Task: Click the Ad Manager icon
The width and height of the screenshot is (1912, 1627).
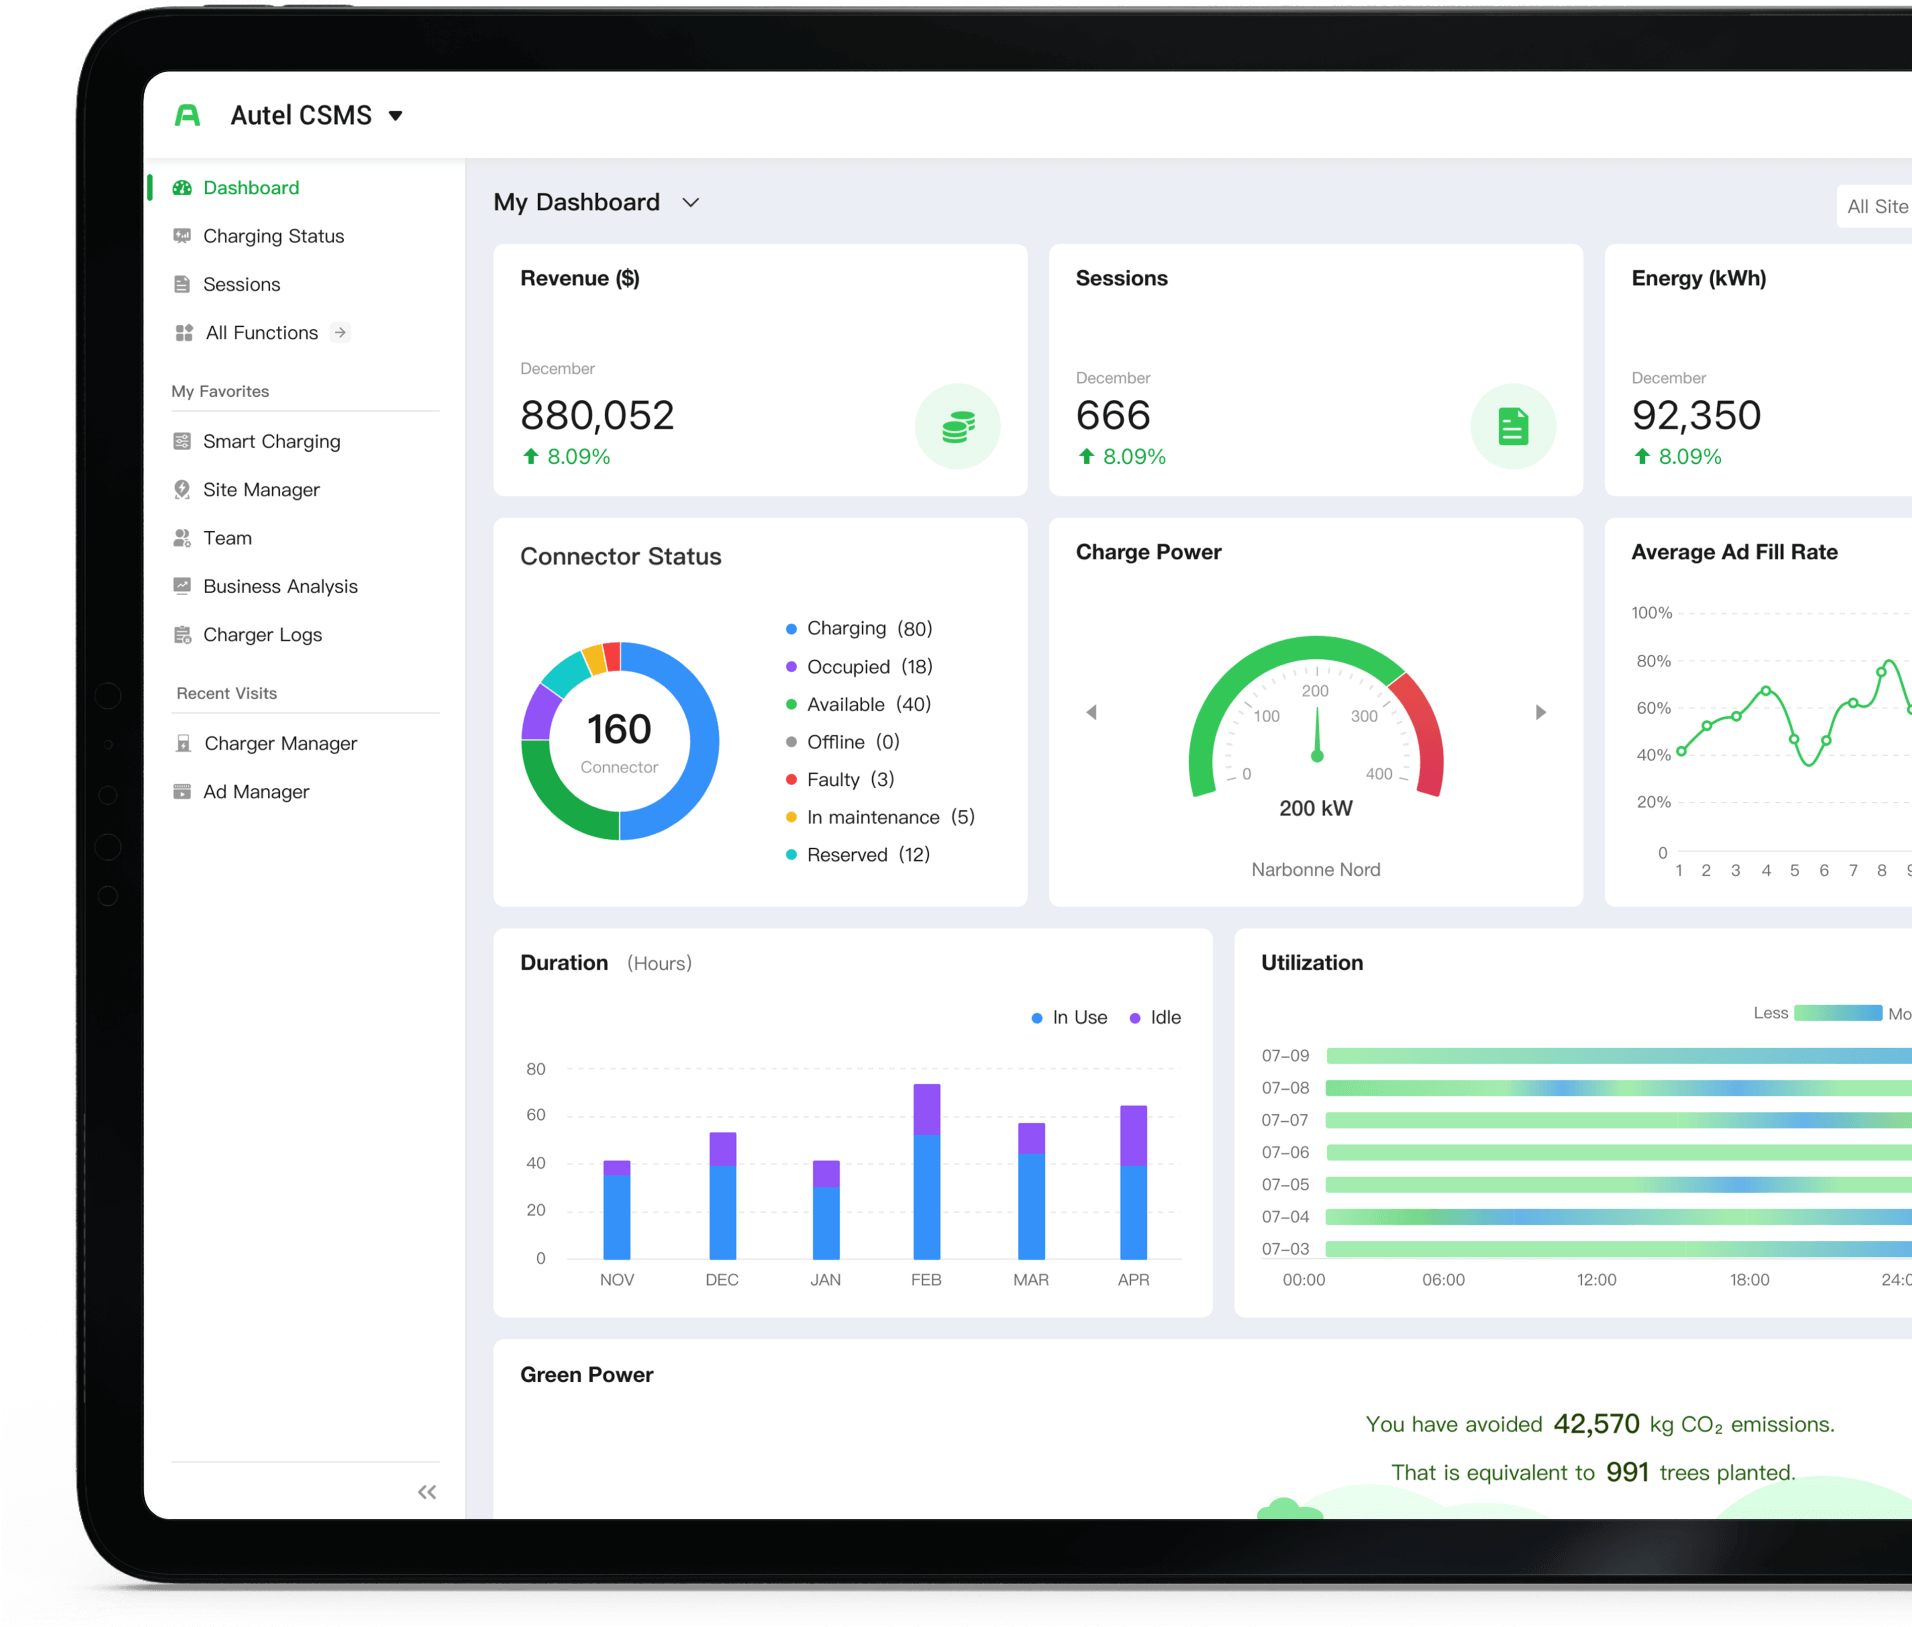Action: [x=182, y=792]
